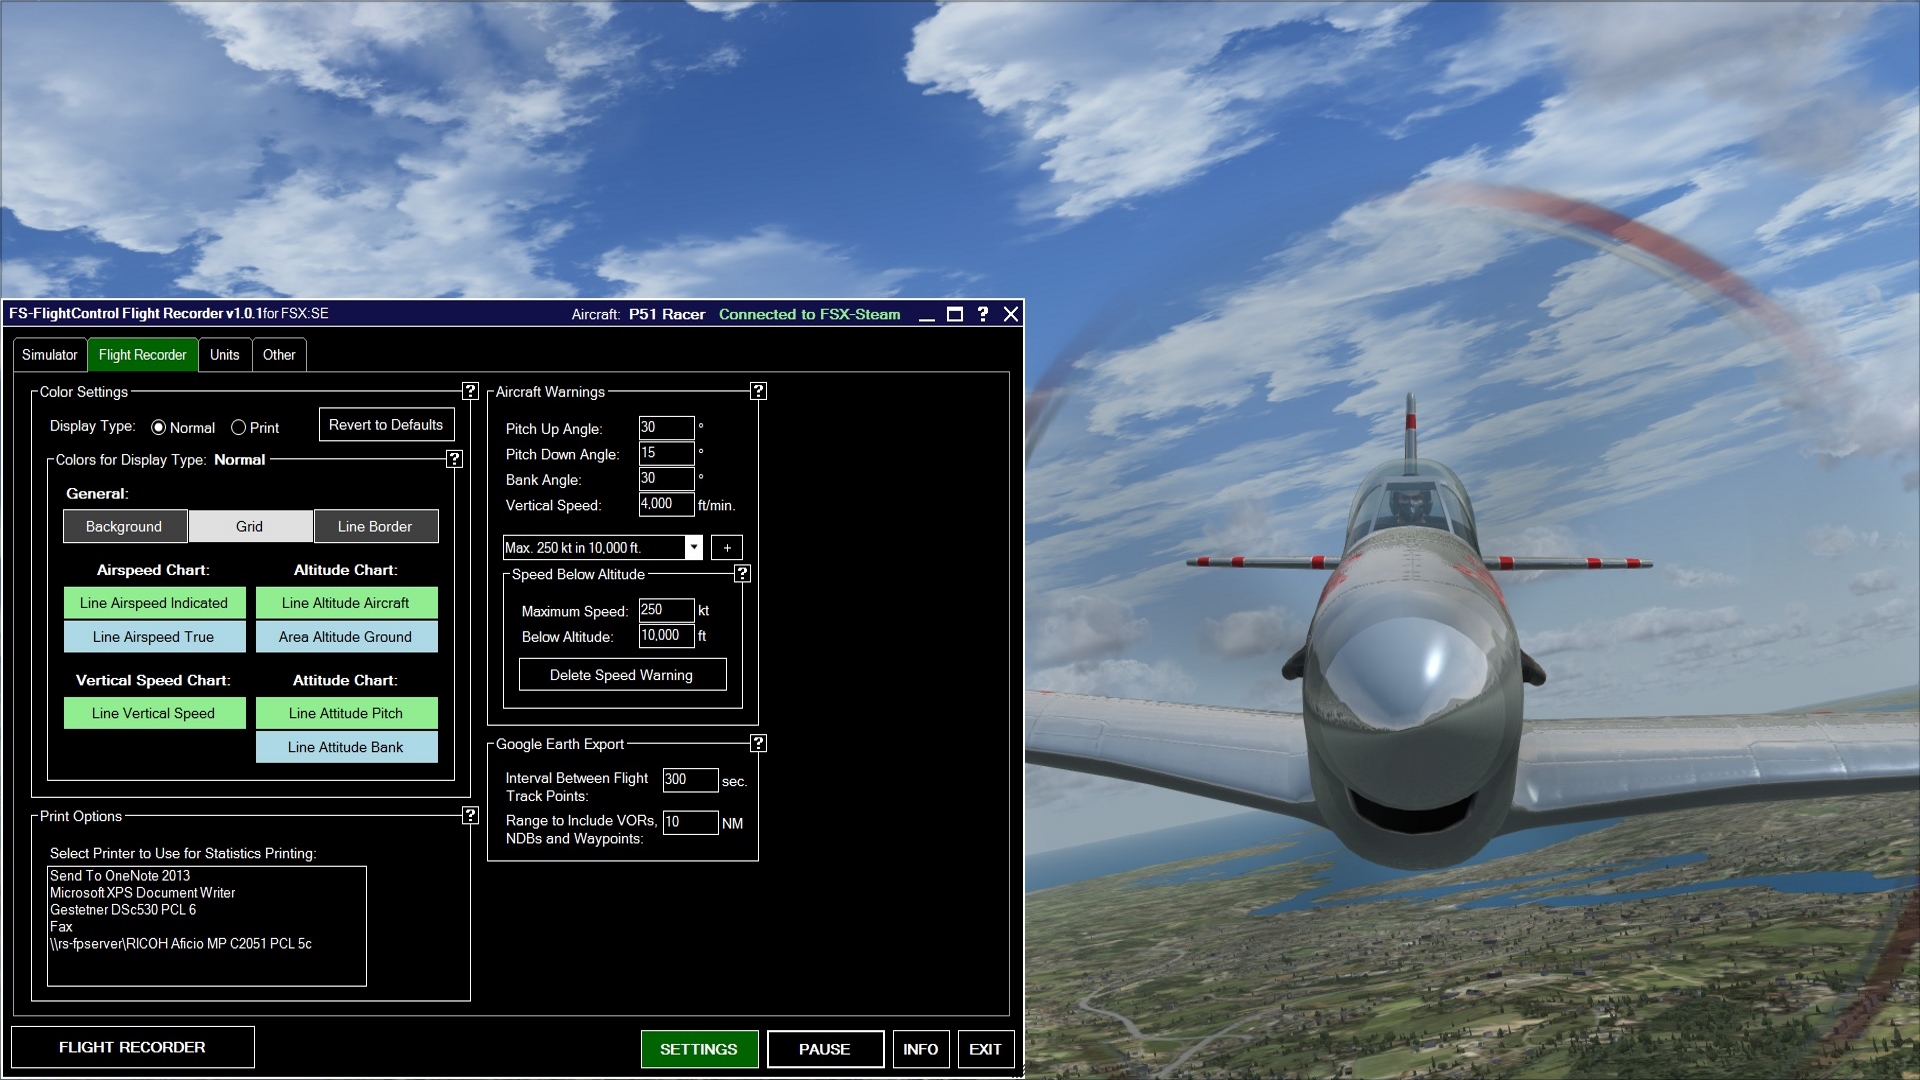This screenshot has width=1920, height=1080.
Task: Click the PAUSE button
Action: coord(822,1048)
